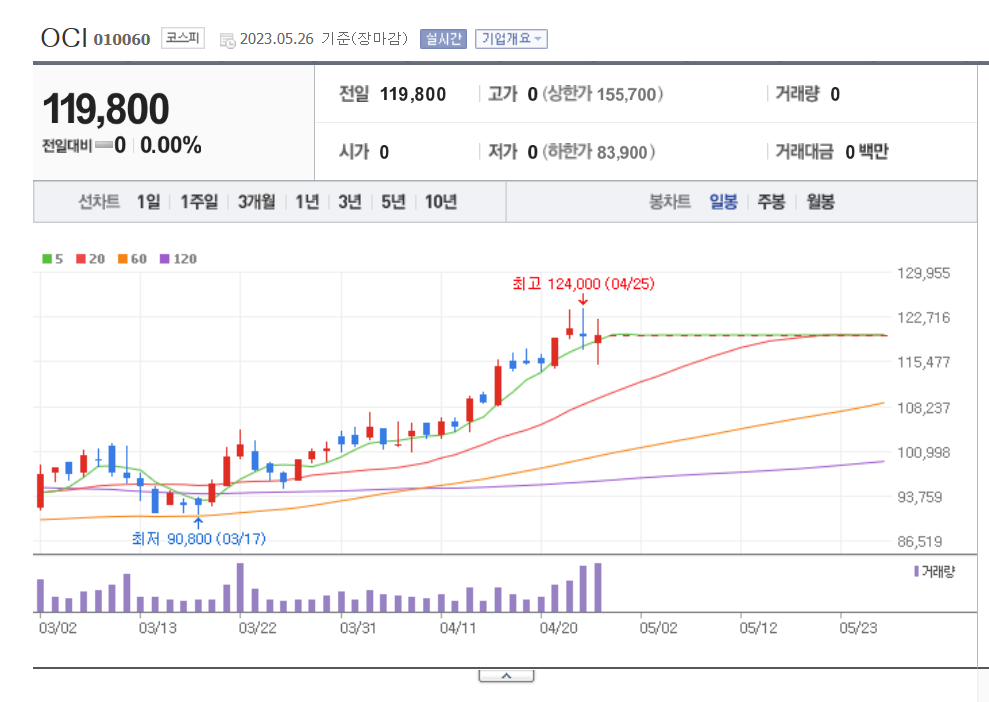Click the 05/23 date axis label
Image resolution: width=989 pixels, height=702 pixels.
[x=858, y=628]
